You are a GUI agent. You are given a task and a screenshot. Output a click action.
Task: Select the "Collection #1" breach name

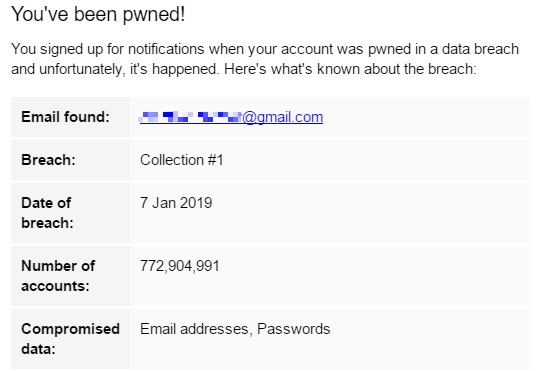point(182,160)
